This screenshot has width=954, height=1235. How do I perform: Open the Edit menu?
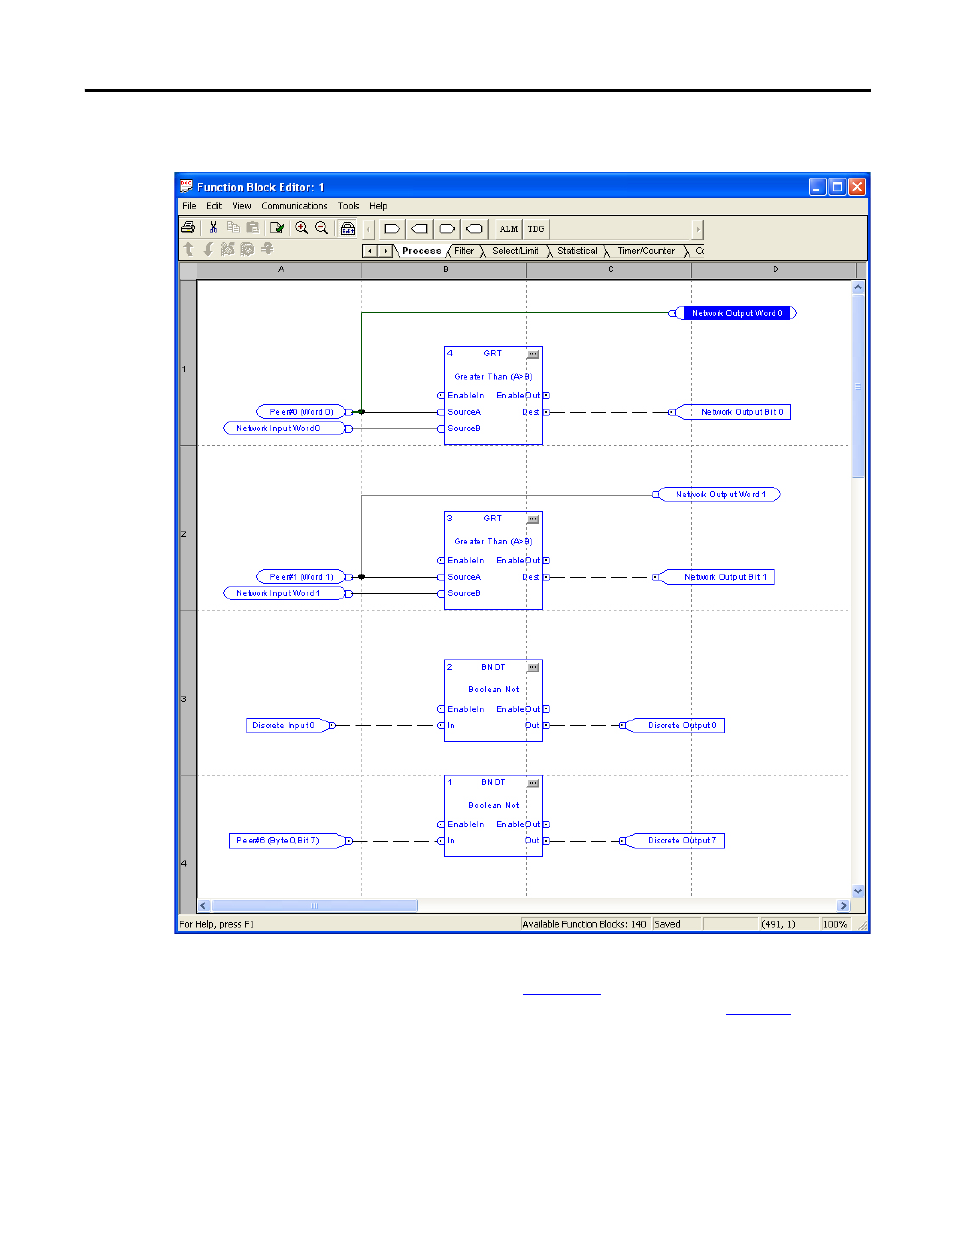click(214, 206)
